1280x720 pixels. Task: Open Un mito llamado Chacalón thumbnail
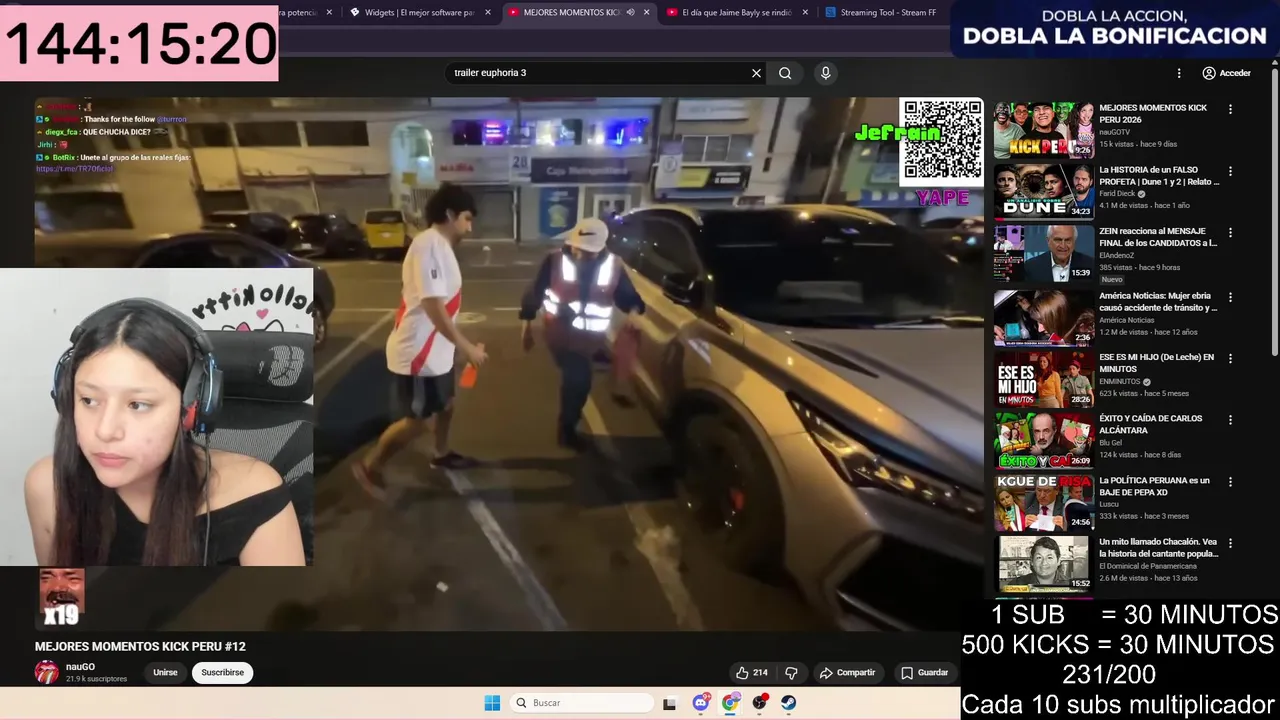1044,564
